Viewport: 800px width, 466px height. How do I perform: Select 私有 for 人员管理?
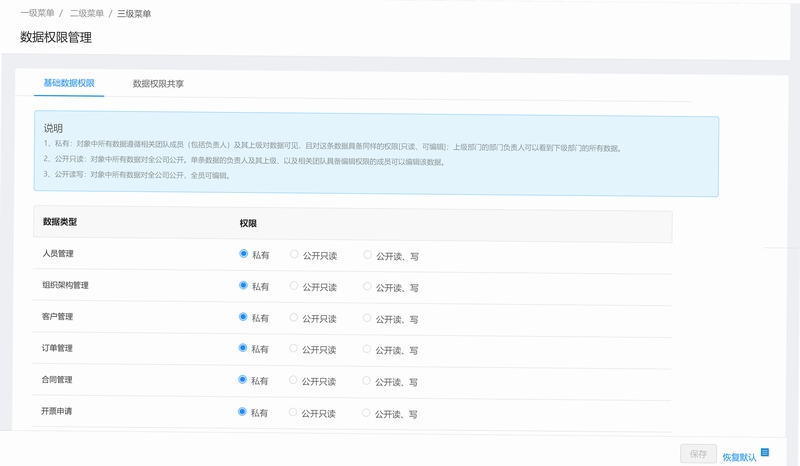point(243,254)
